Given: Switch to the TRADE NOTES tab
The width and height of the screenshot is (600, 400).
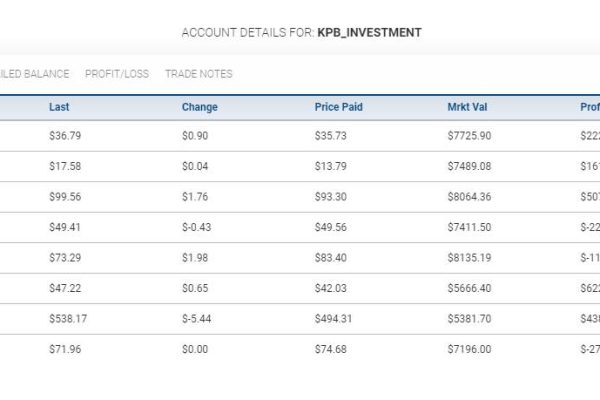Looking at the screenshot, I should pos(199,74).
